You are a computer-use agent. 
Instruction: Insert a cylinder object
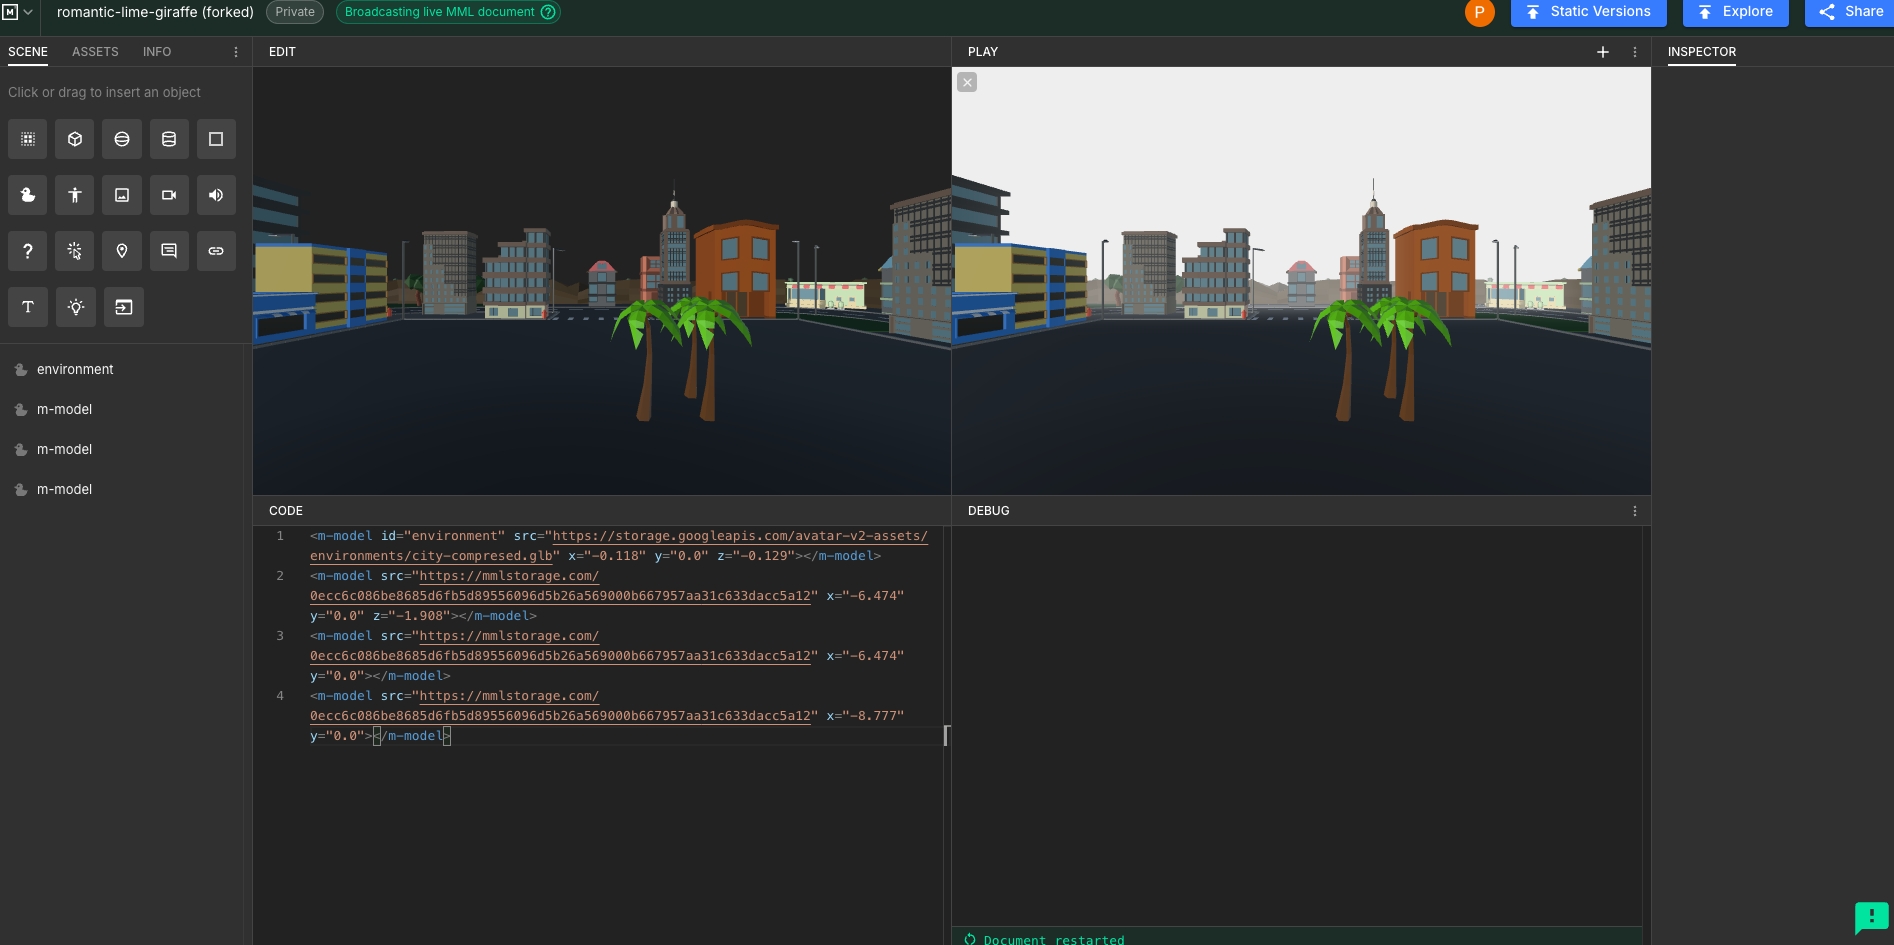click(169, 139)
